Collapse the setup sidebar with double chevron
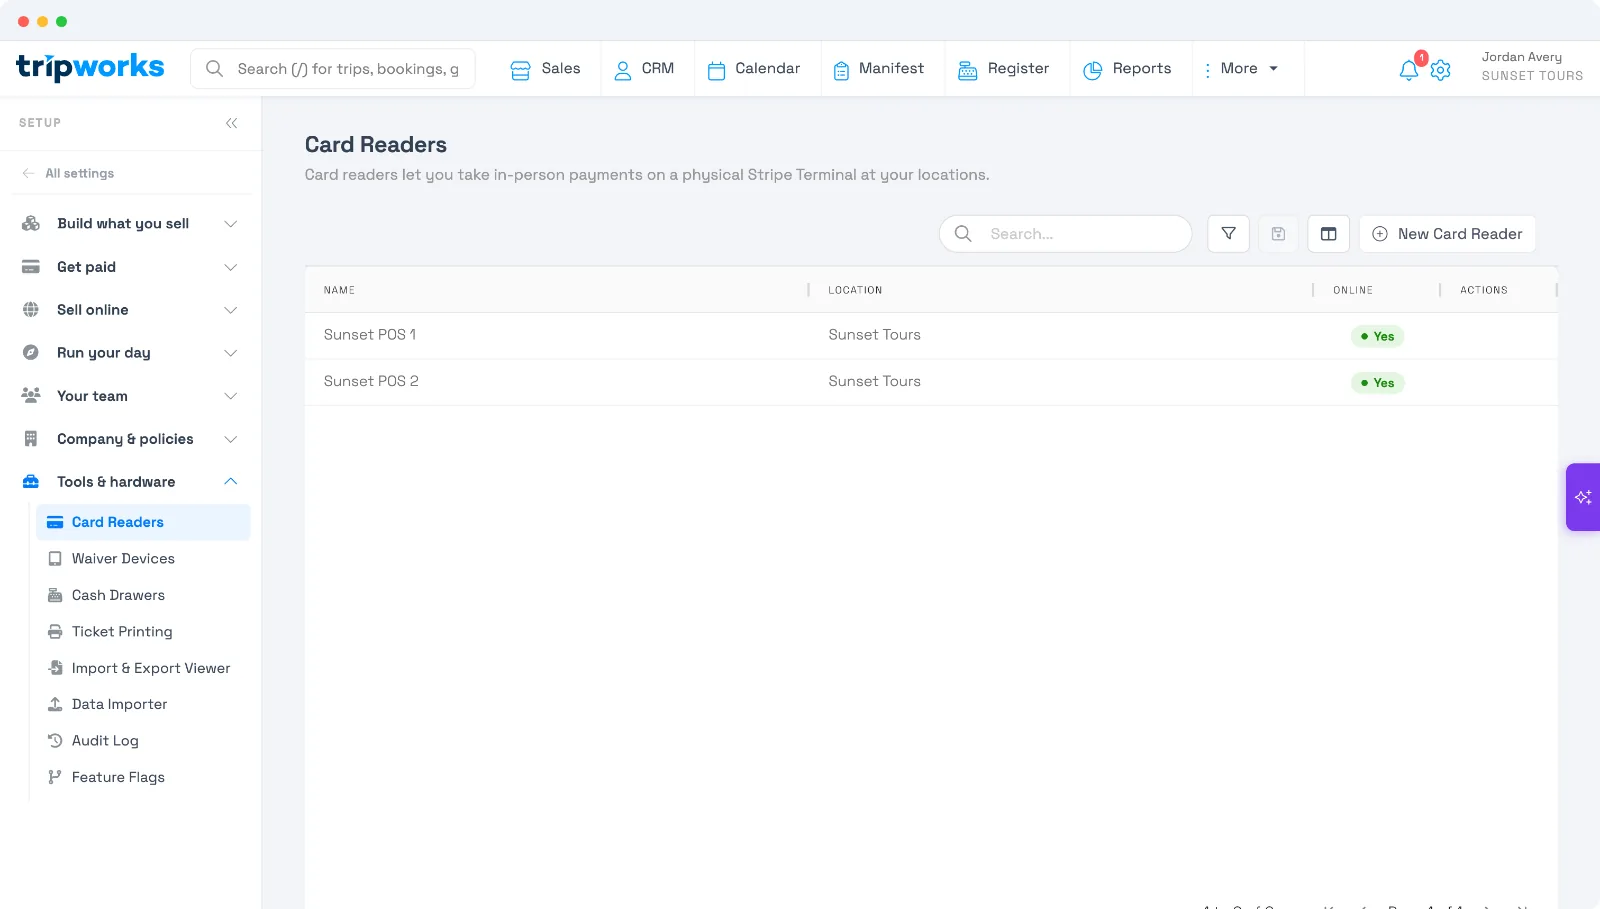This screenshot has width=1600, height=909. click(x=231, y=123)
